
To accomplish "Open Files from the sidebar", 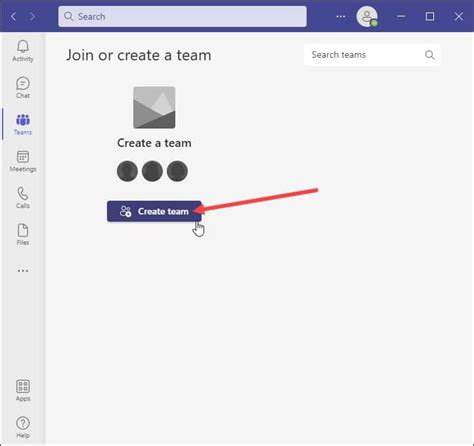I will point(23,234).
